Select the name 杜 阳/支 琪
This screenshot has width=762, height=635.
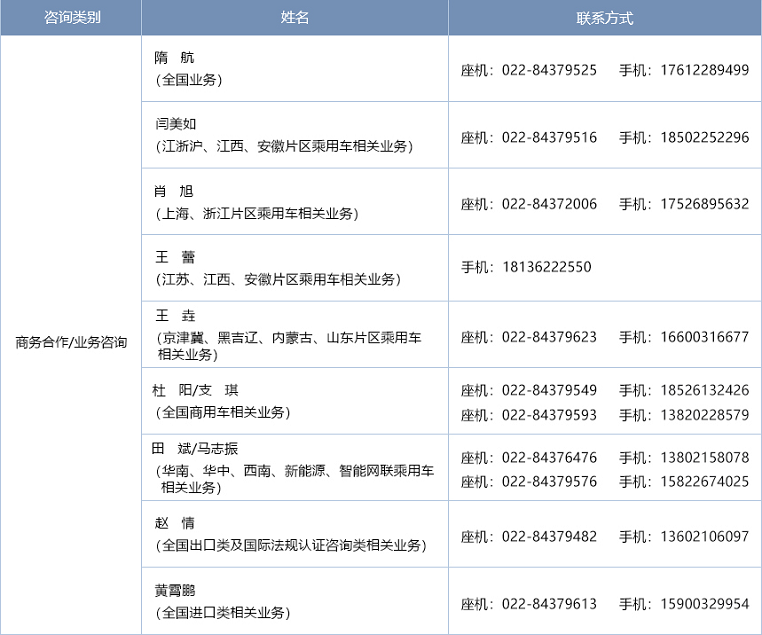(x=196, y=389)
